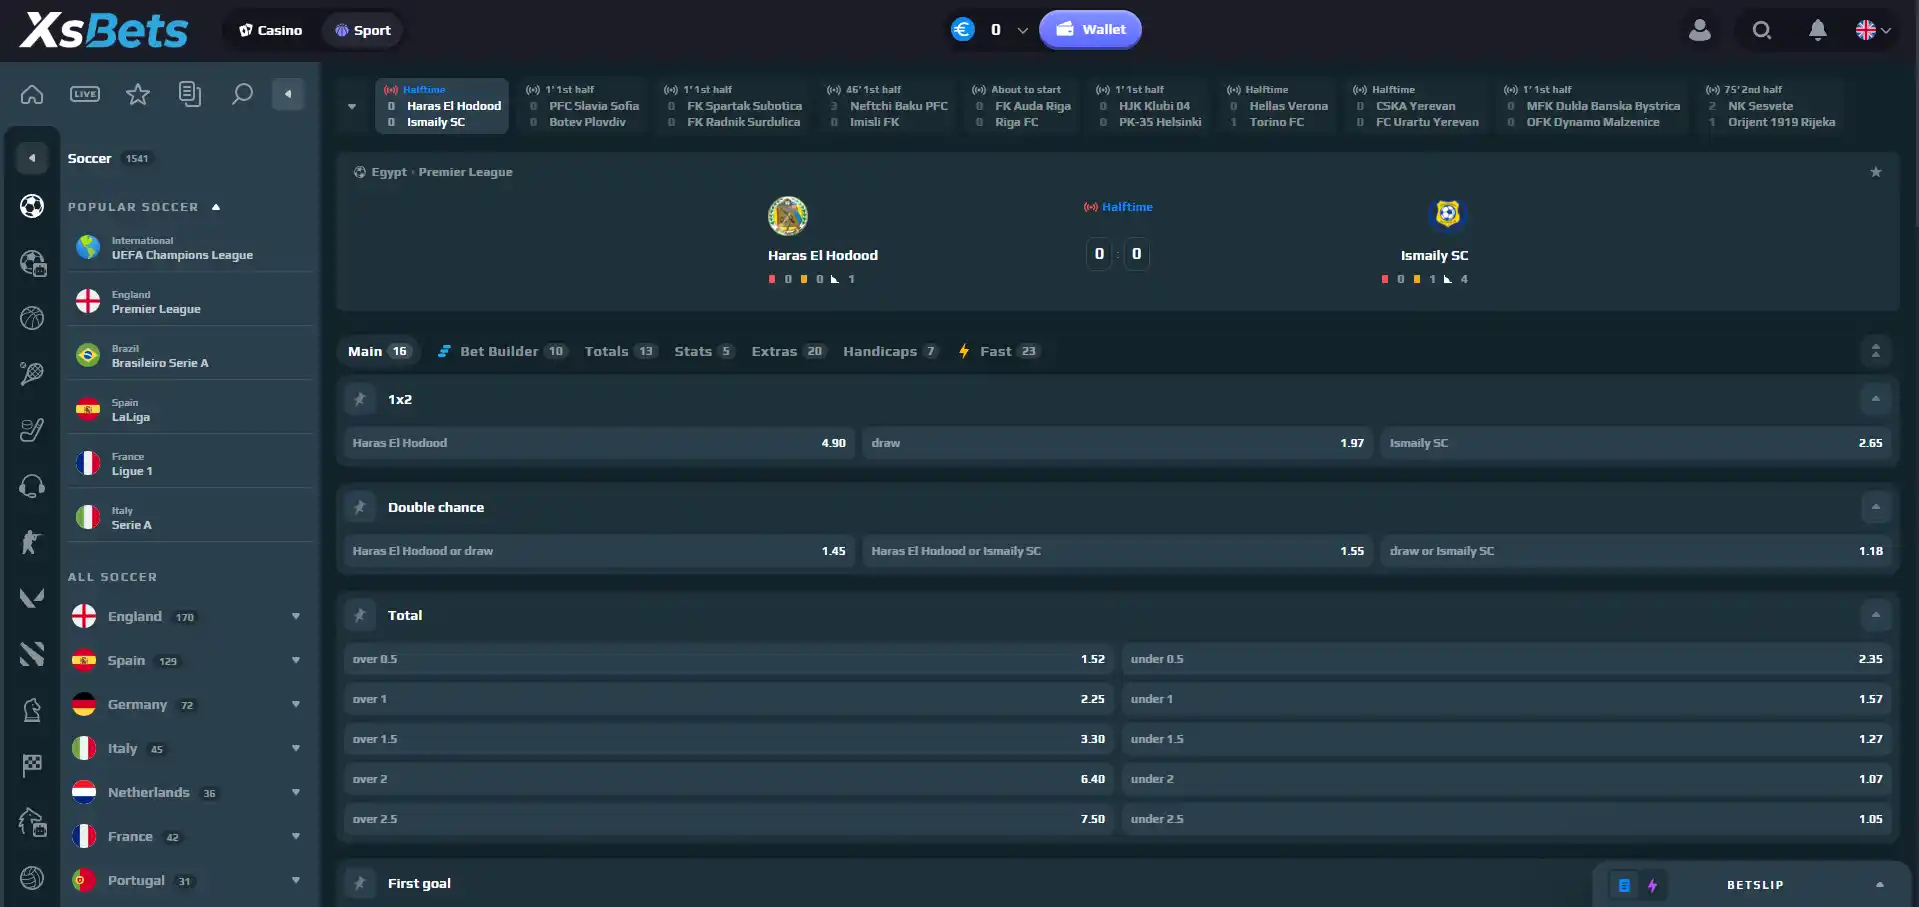Open the Sport section
Image resolution: width=1919 pixels, height=907 pixels.
click(x=363, y=30)
